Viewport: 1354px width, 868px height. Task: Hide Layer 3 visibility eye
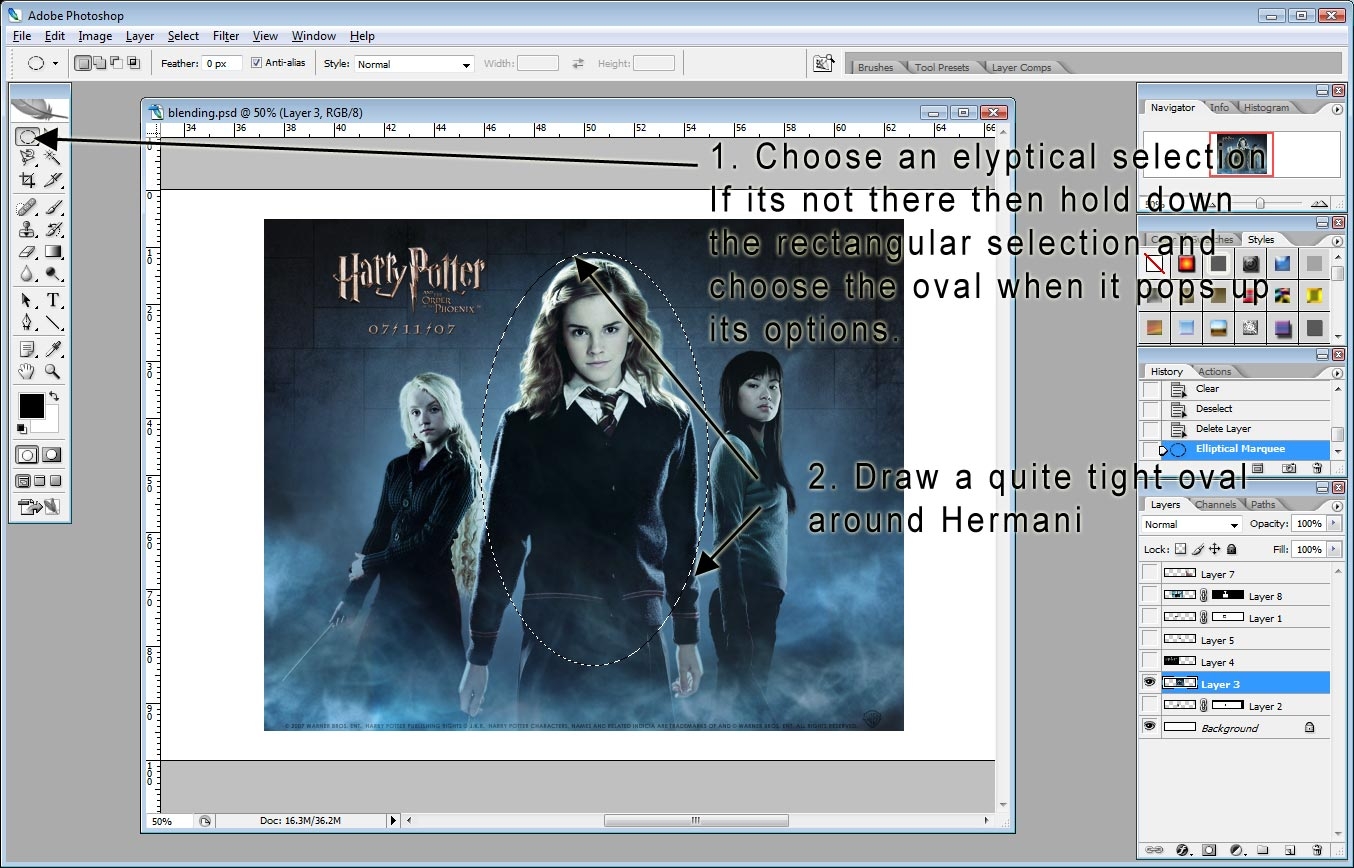pos(1150,684)
